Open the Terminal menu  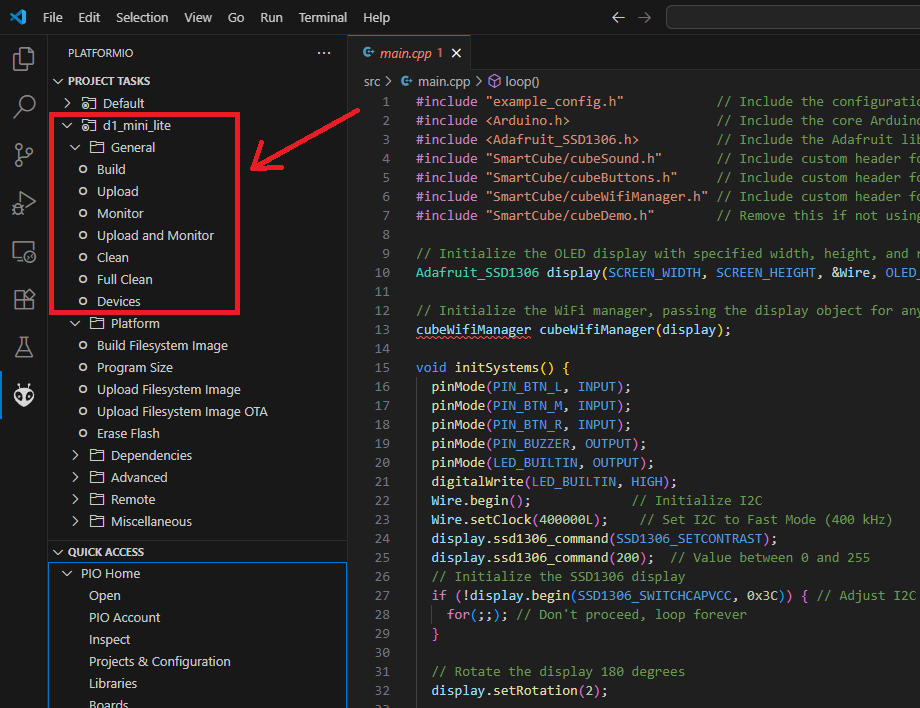coord(322,17)
